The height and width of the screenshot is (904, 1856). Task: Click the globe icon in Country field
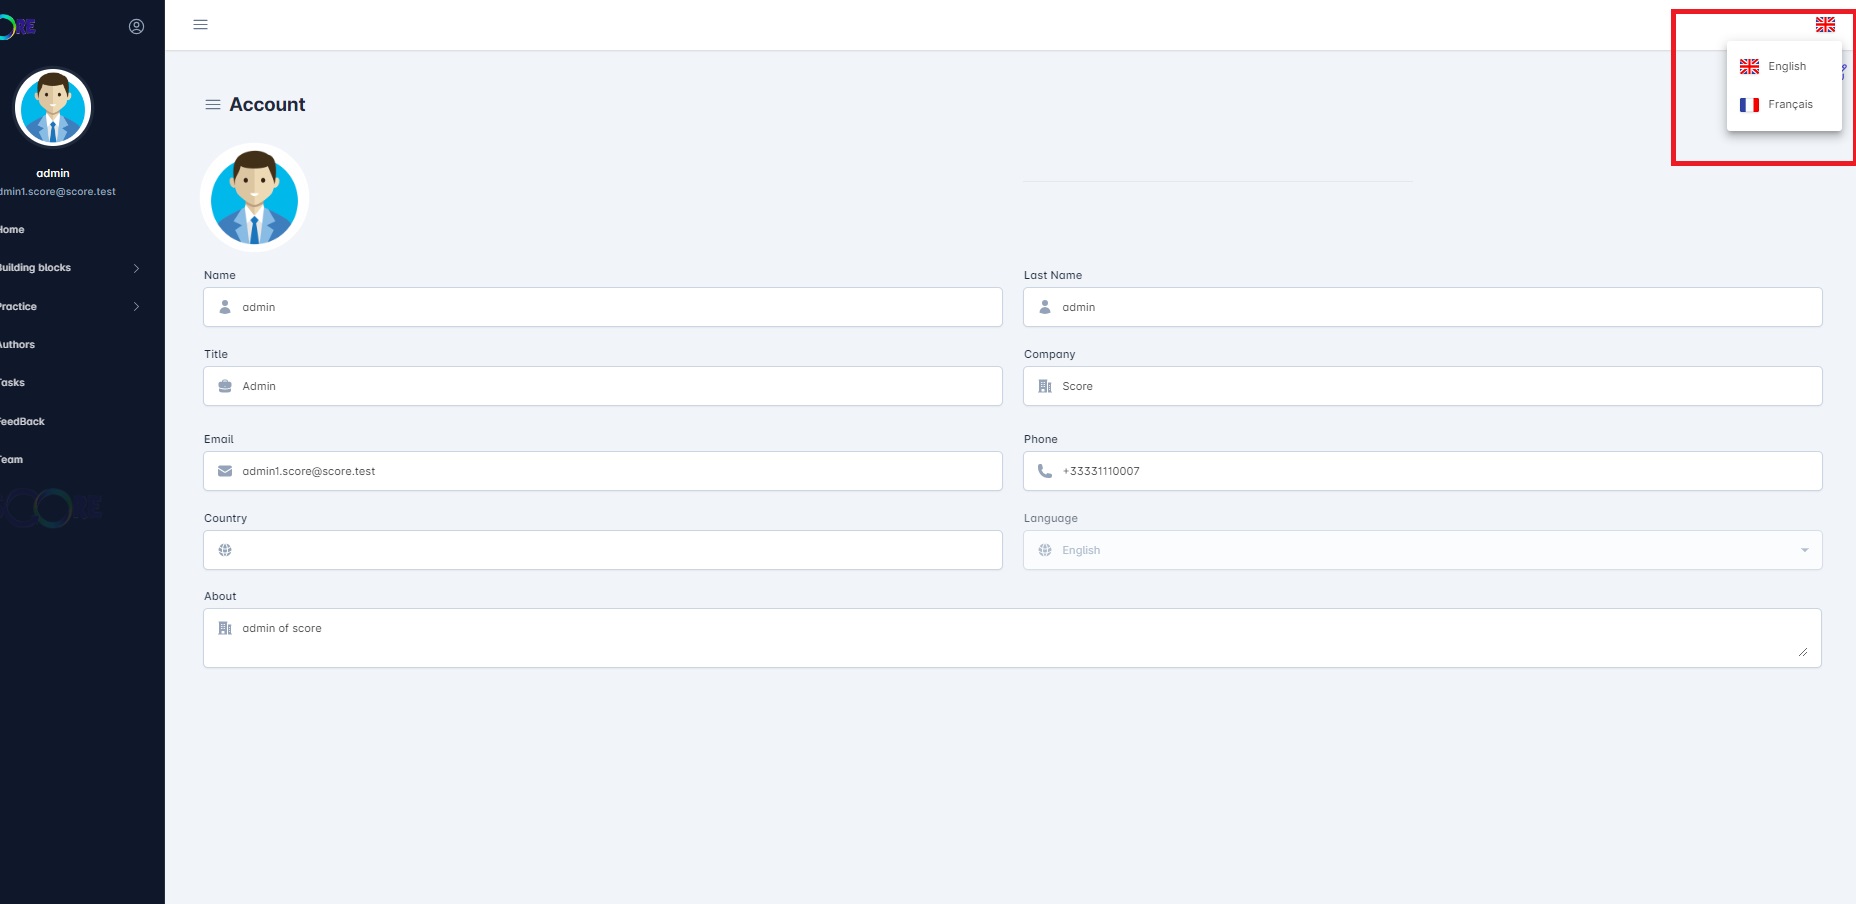click(225, 550)
